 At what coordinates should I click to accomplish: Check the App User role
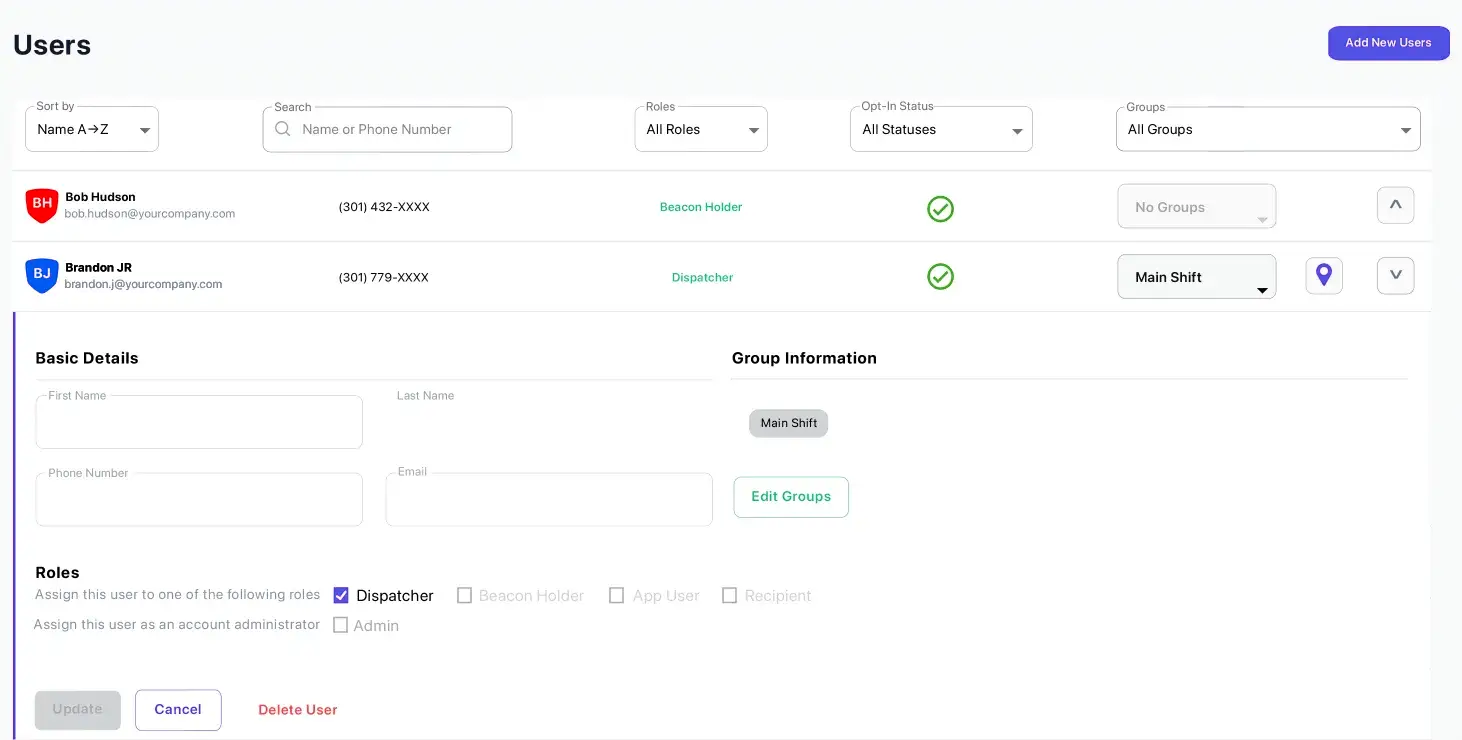click(x=617, y=595)
